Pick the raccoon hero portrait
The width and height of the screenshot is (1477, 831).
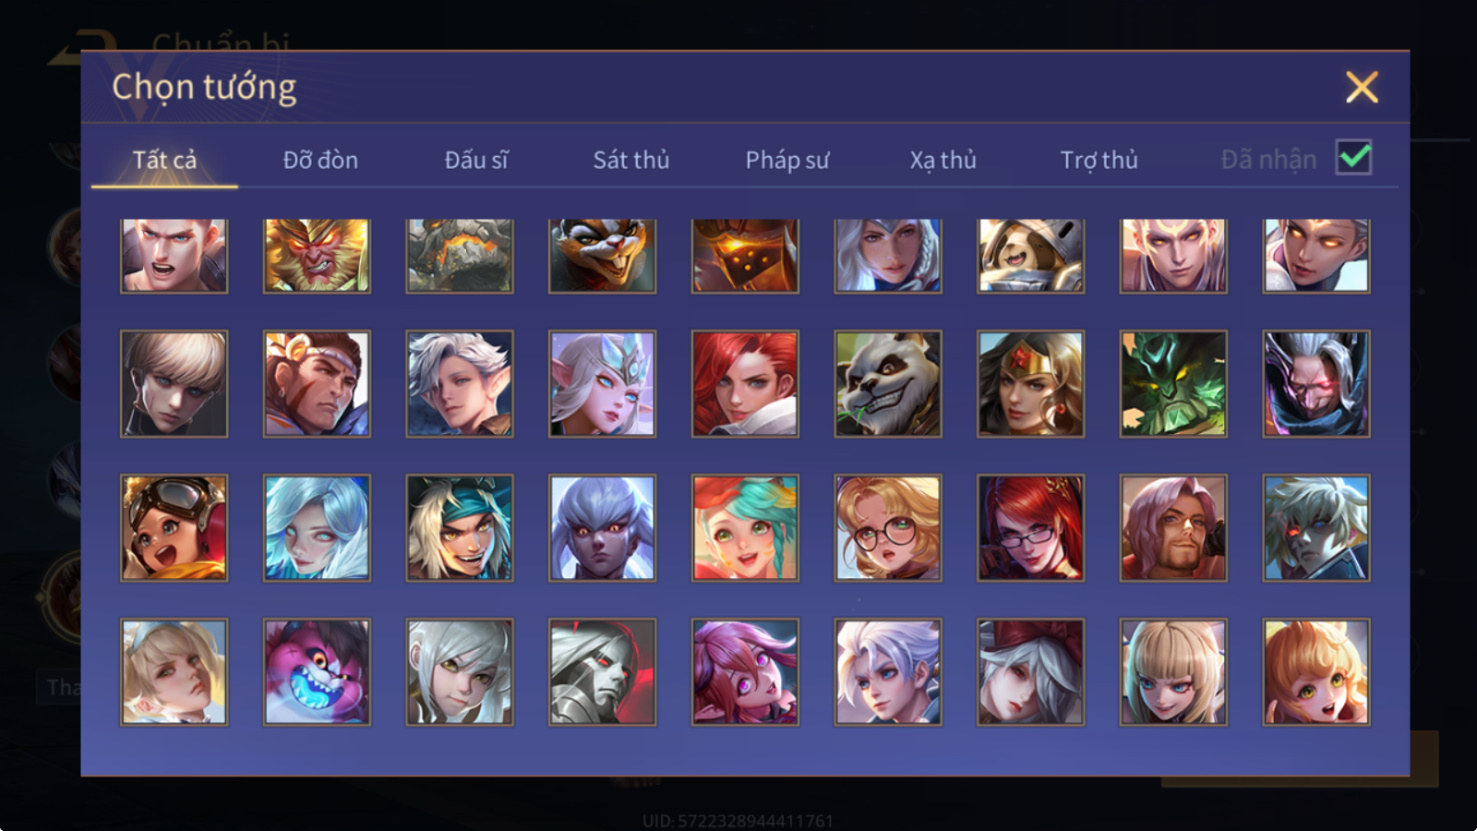tap(602, 256)
